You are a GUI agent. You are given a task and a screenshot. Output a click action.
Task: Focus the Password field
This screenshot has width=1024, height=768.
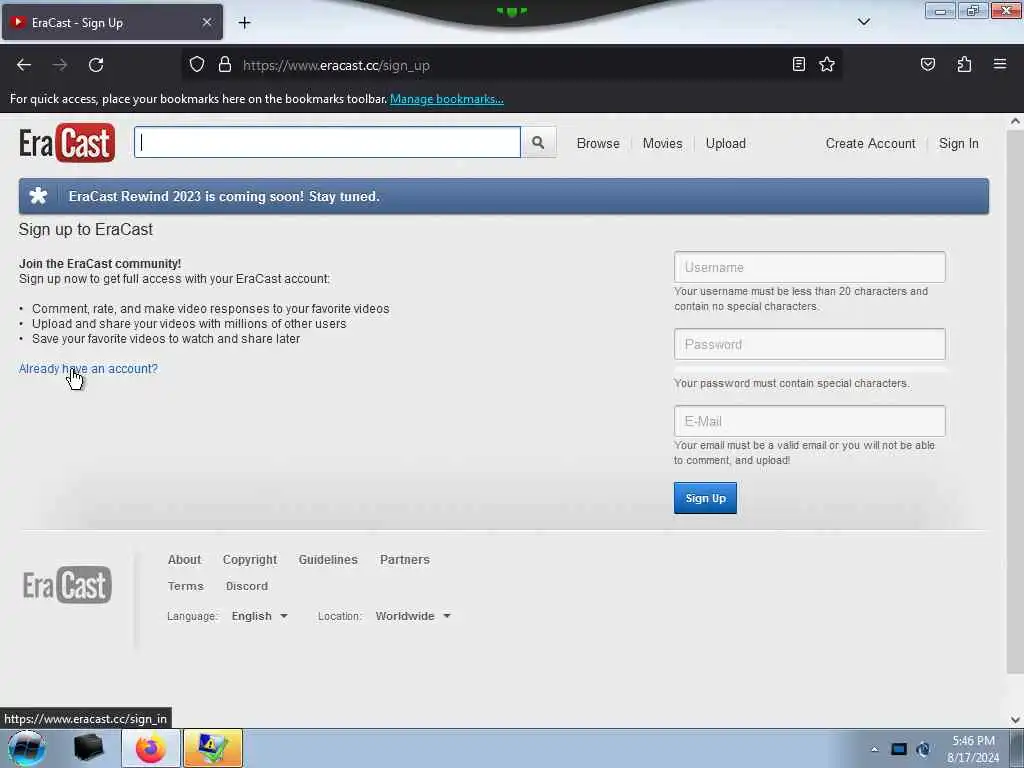click(x=809, y=344)
